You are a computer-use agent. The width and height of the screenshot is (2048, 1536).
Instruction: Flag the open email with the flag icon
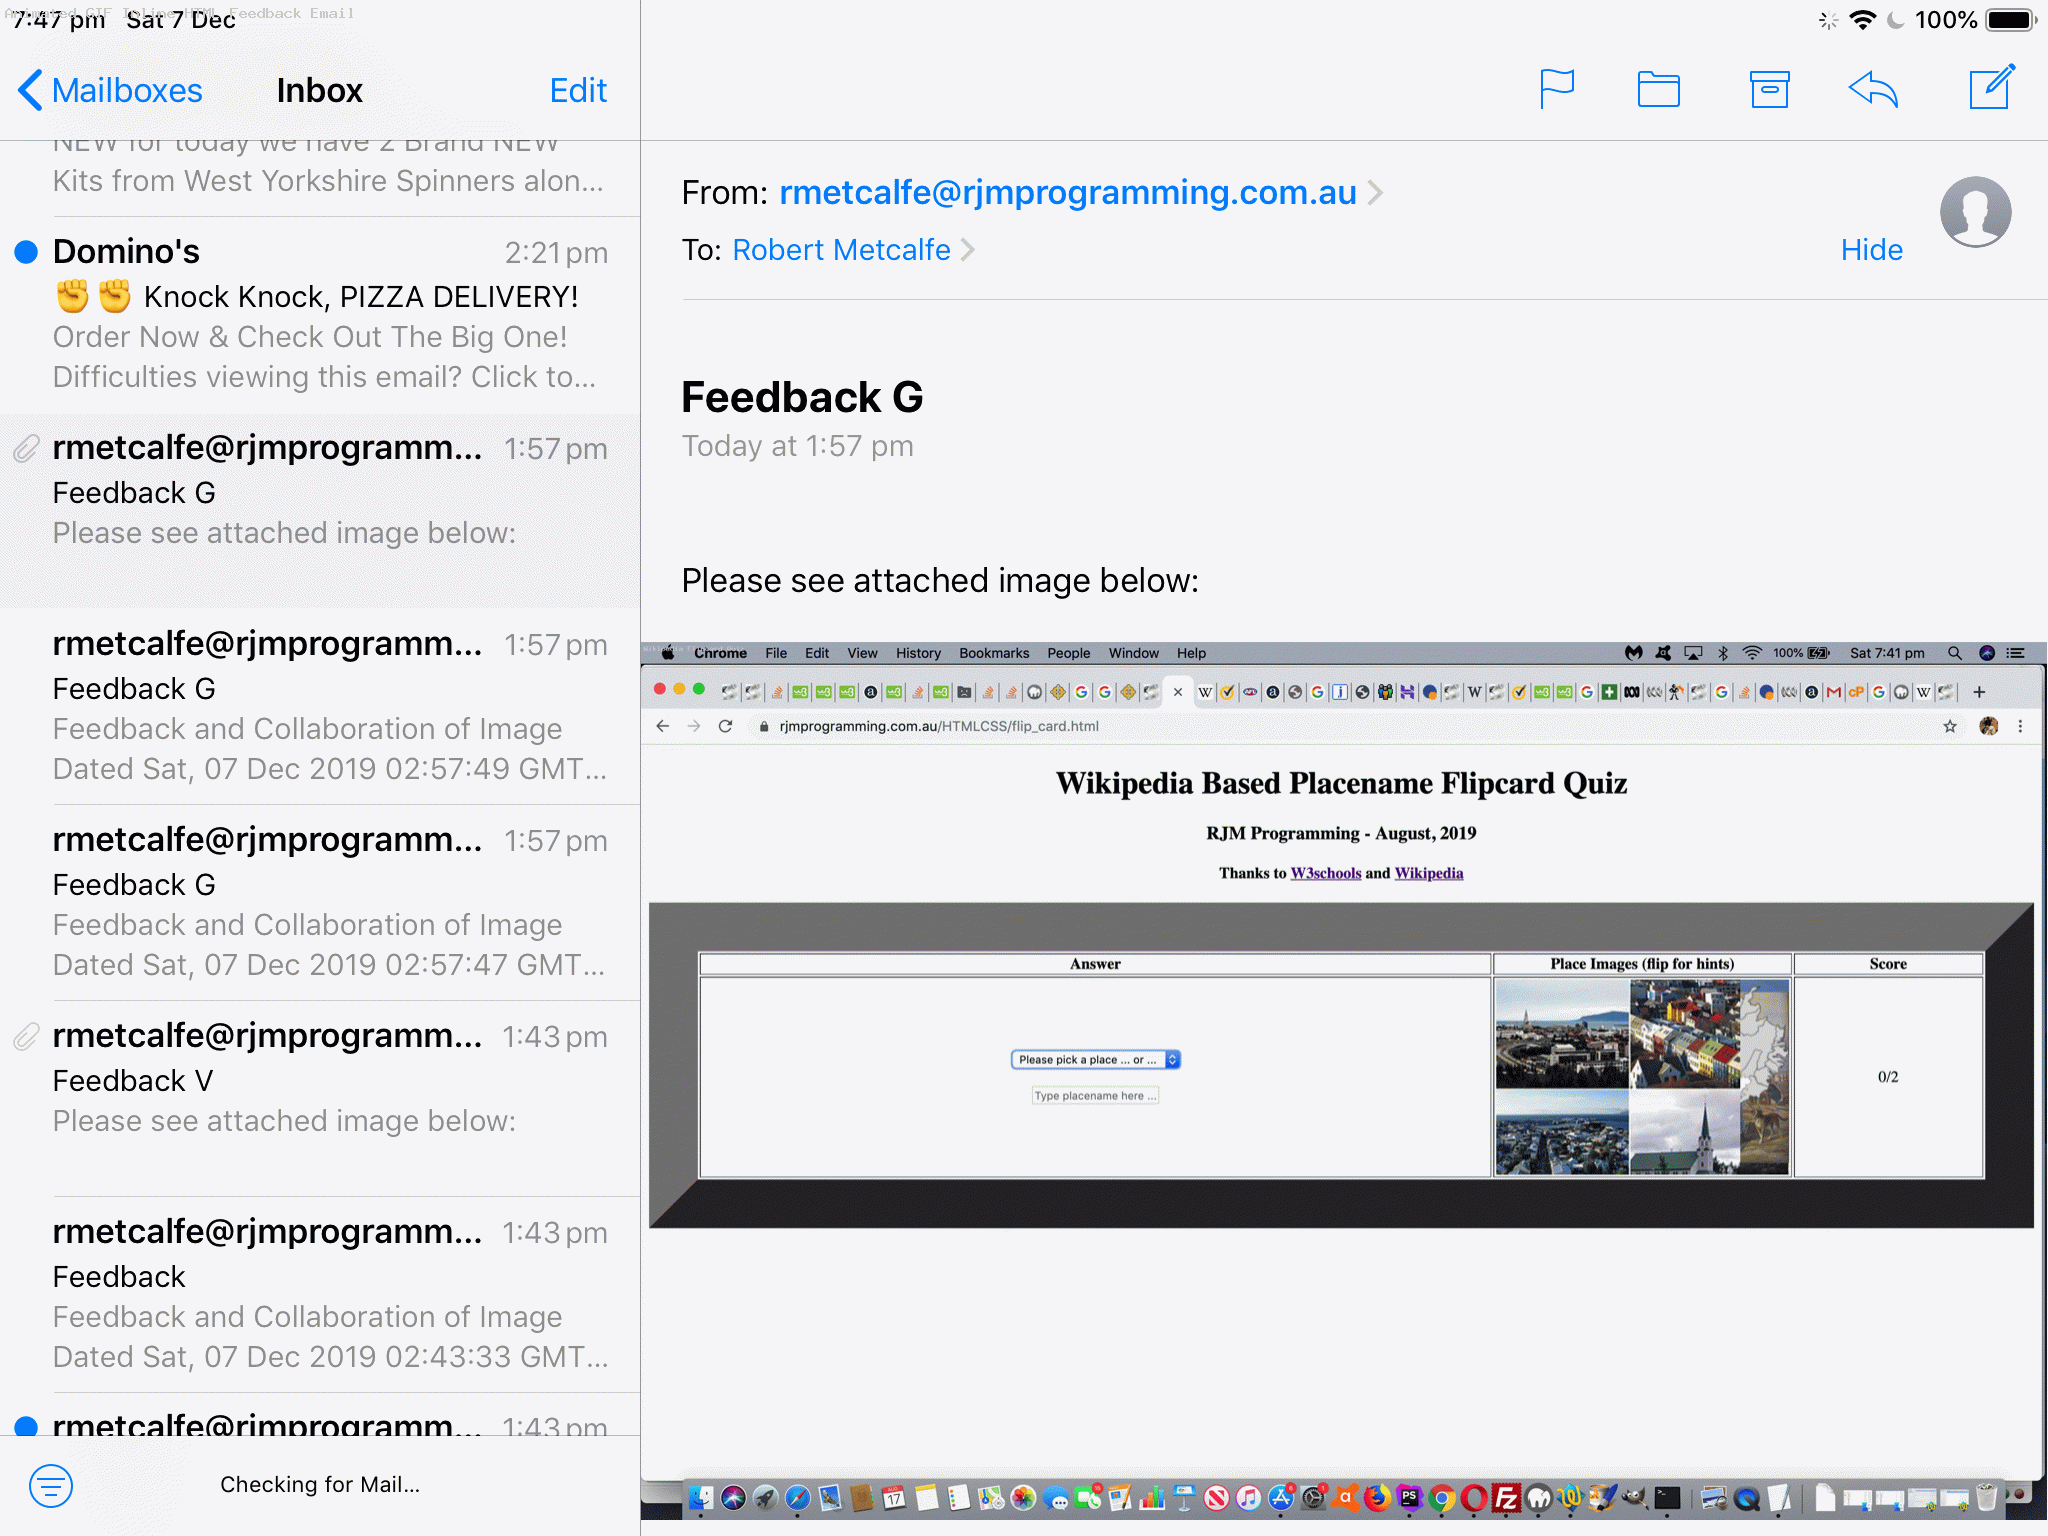tap(1557, 89)
